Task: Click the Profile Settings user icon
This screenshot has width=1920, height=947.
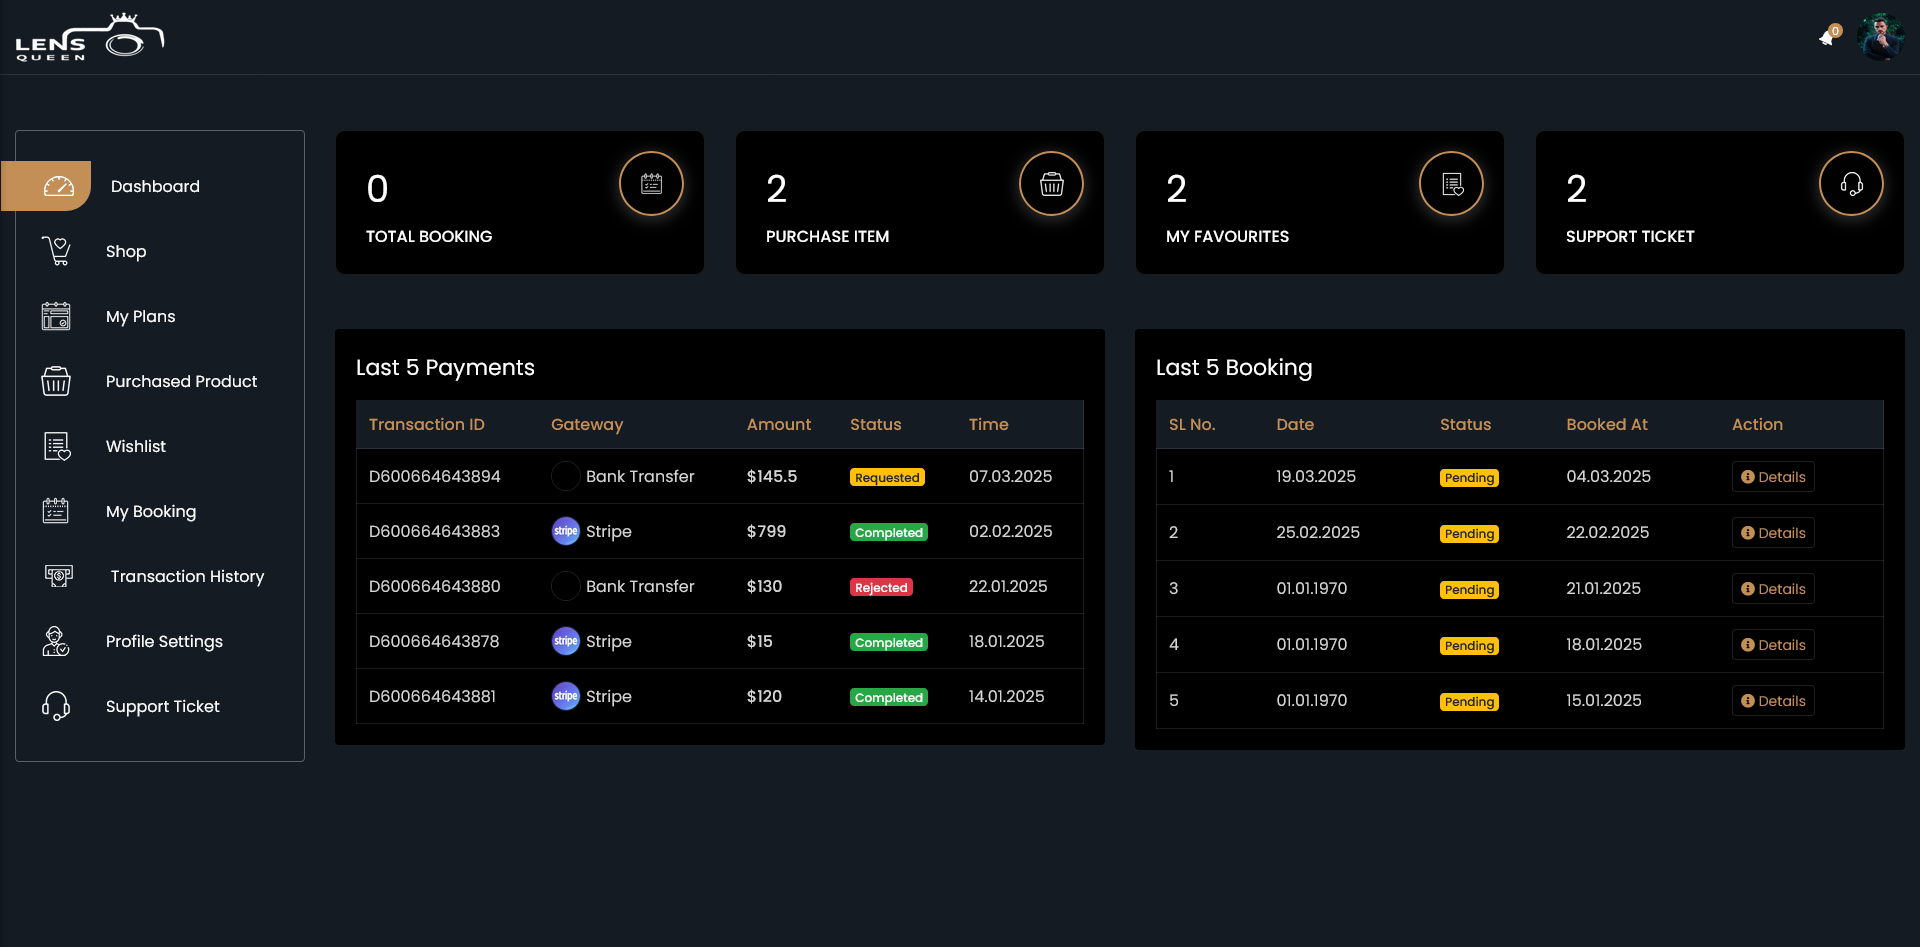Action: 56,641
